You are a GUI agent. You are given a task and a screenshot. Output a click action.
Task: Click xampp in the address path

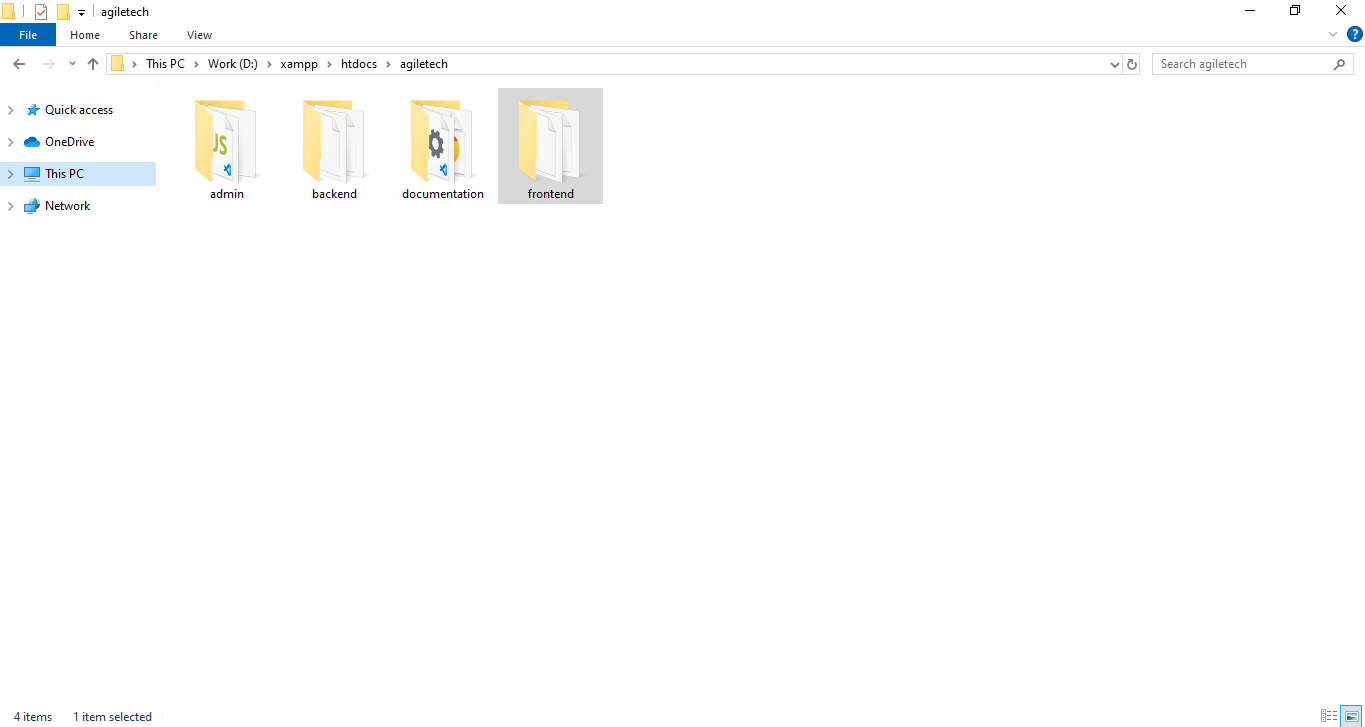coord(299,64)
